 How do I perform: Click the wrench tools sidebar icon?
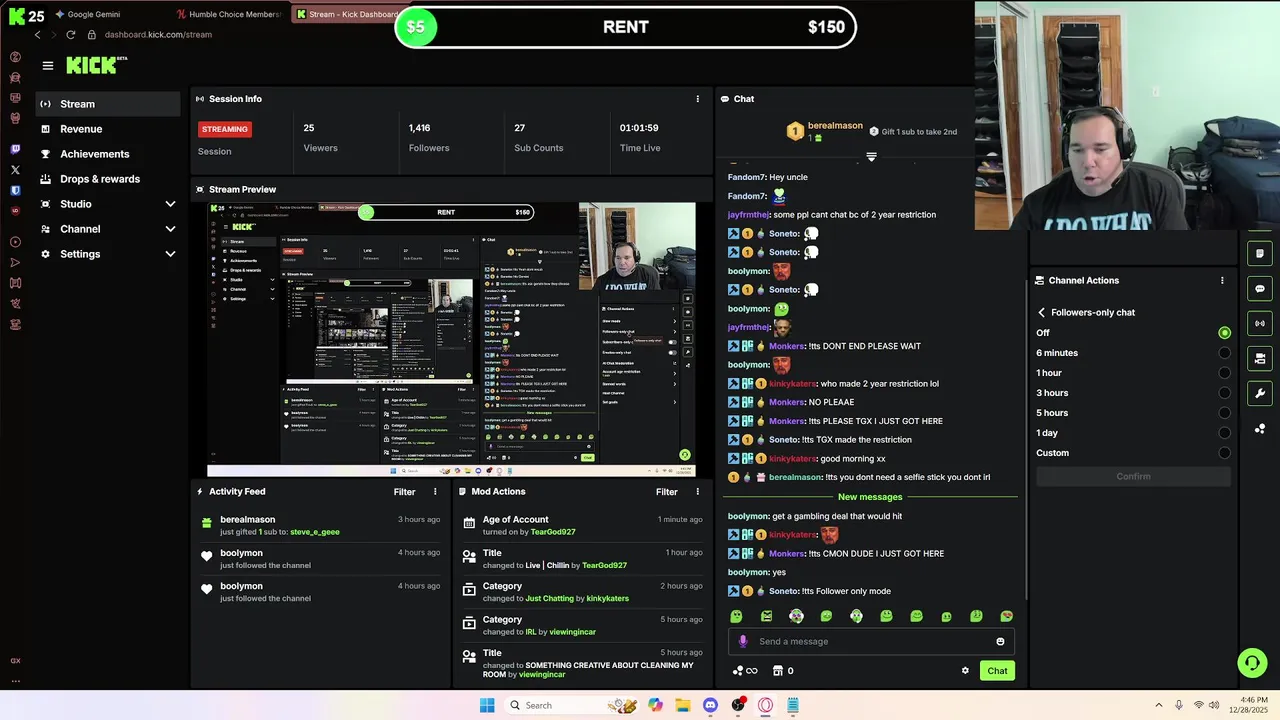1260,393
